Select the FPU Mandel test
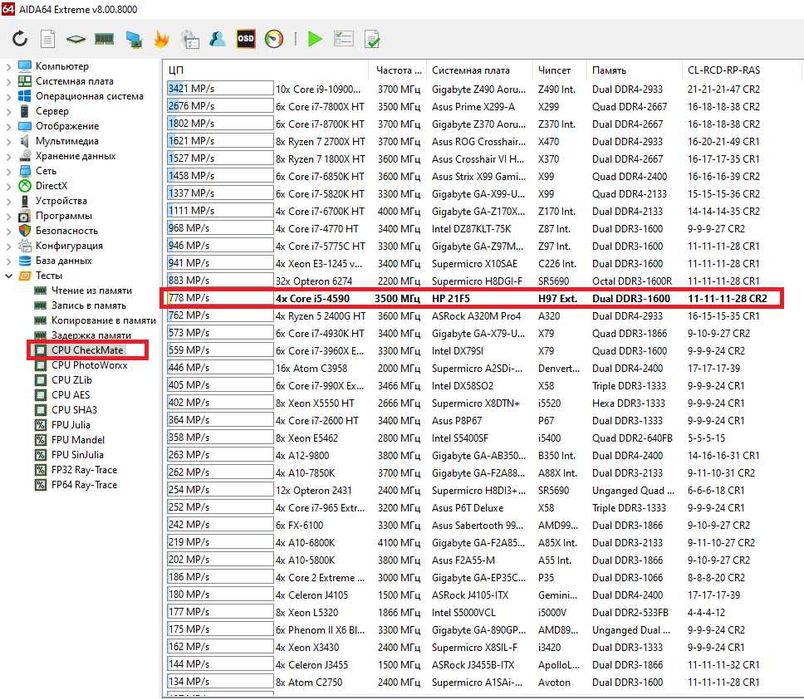 [x=77, y=440]
